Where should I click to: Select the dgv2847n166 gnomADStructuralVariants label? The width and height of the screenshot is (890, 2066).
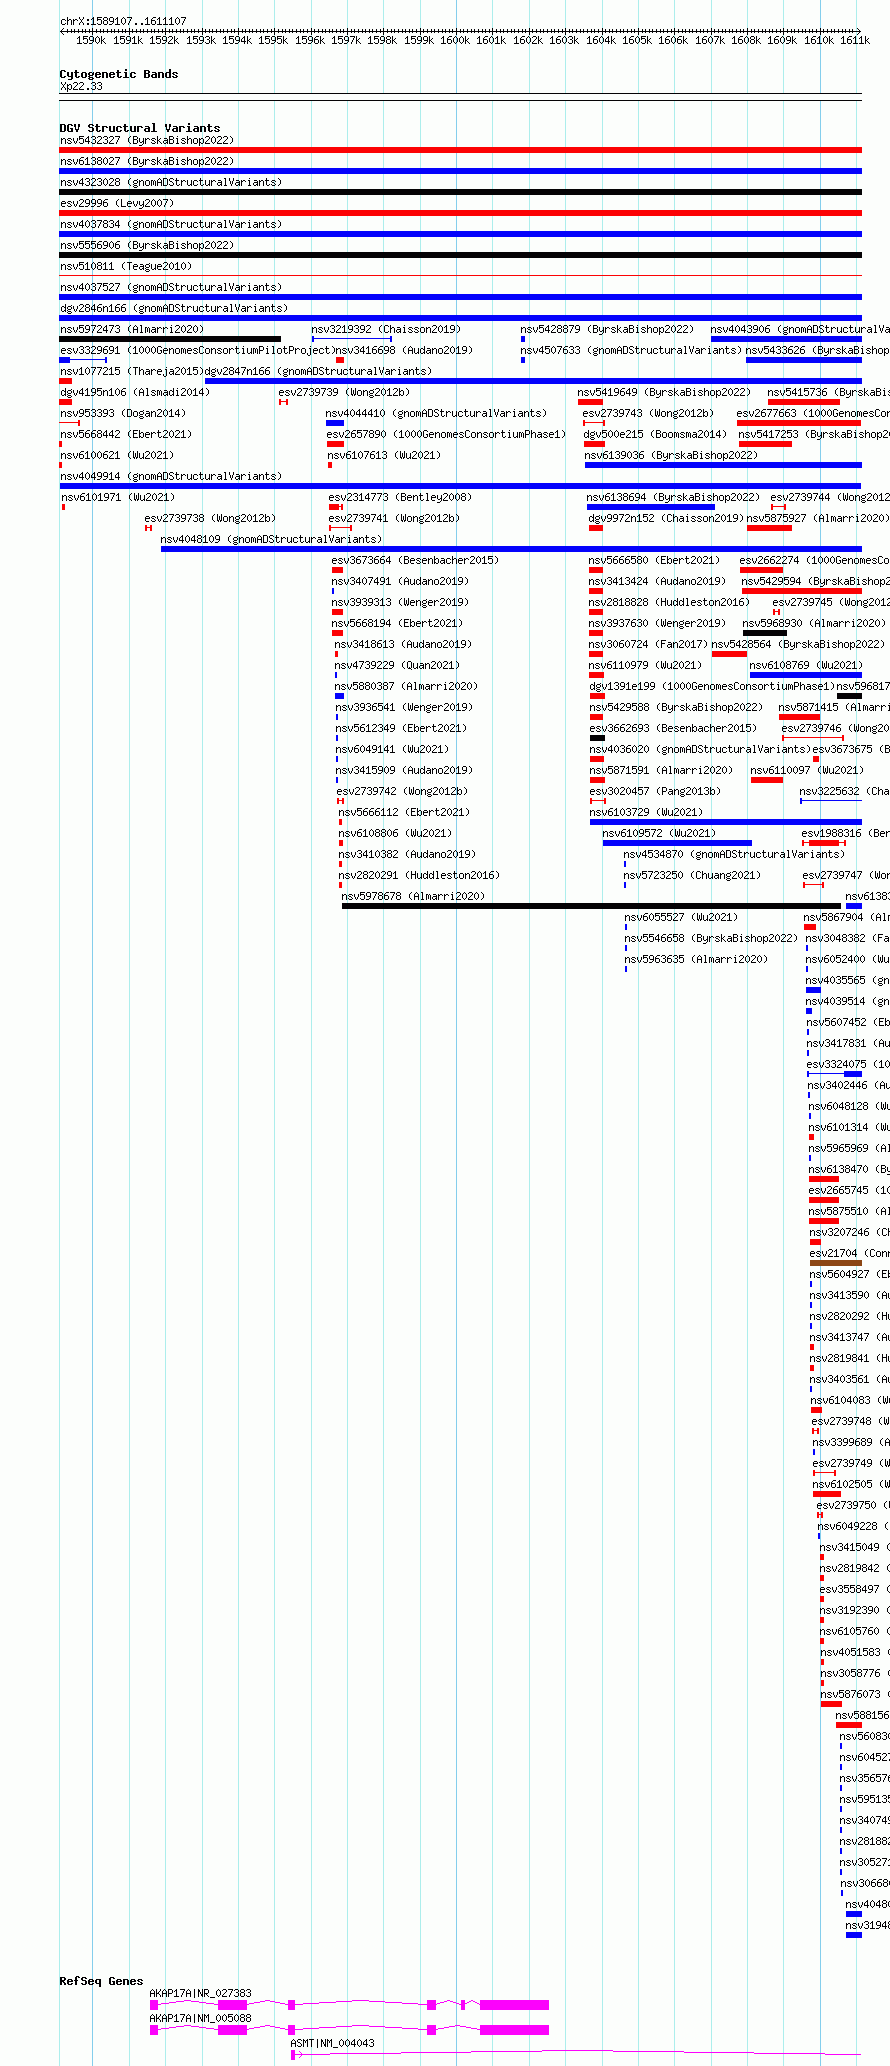[318, 371]
